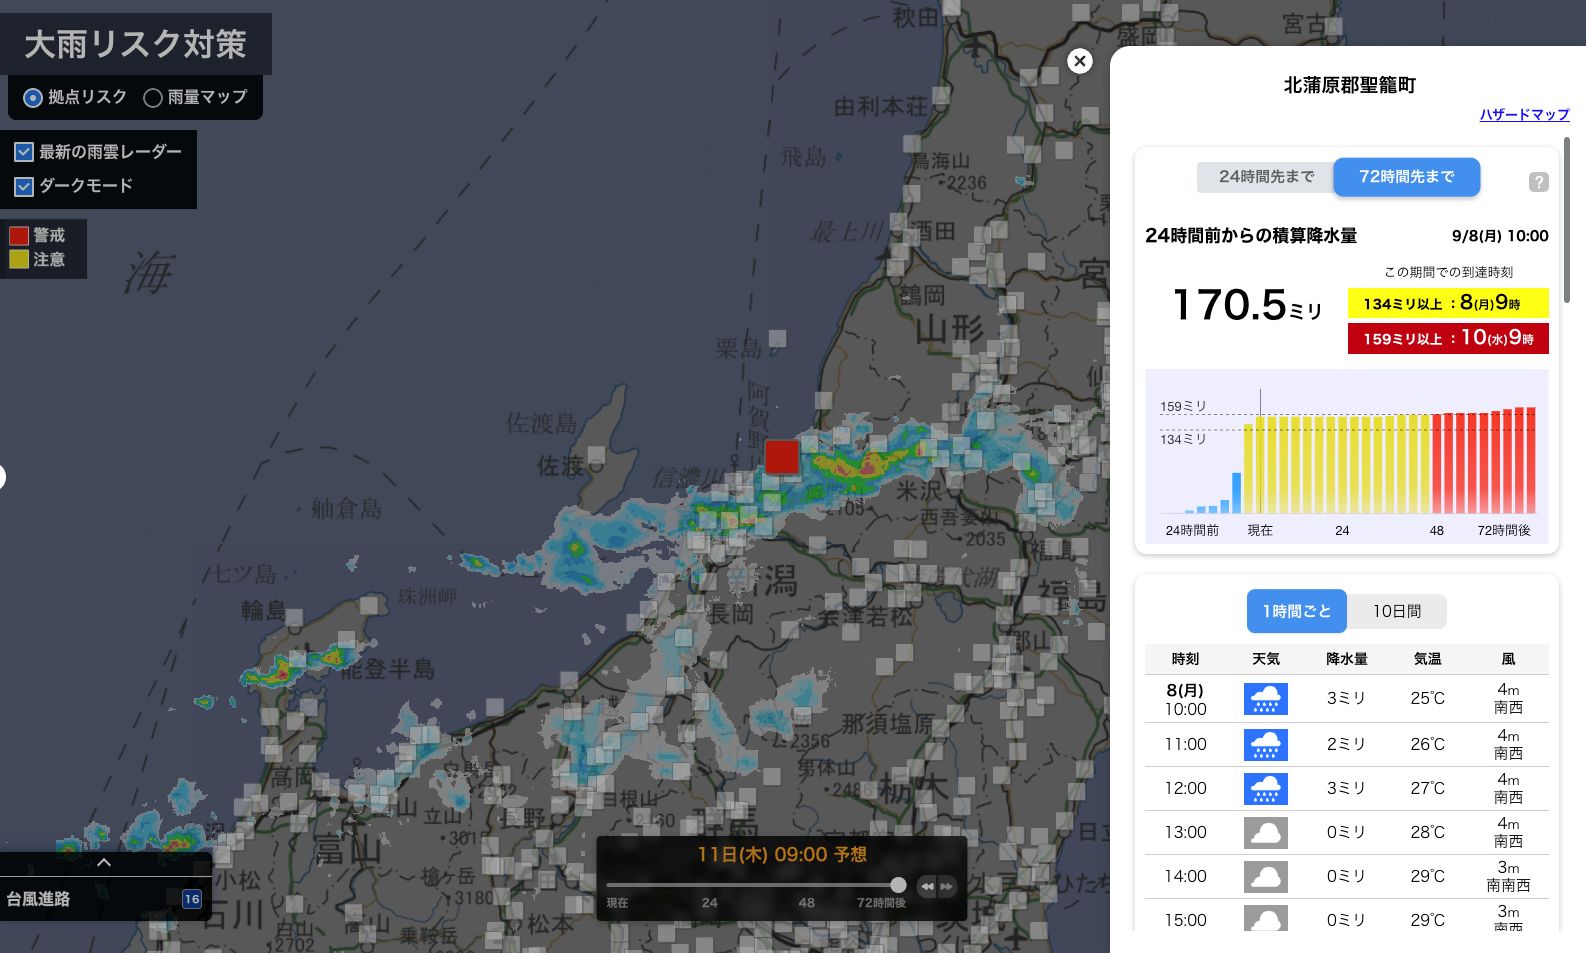Click the gray question mark help icon

tap(1538, 182)
